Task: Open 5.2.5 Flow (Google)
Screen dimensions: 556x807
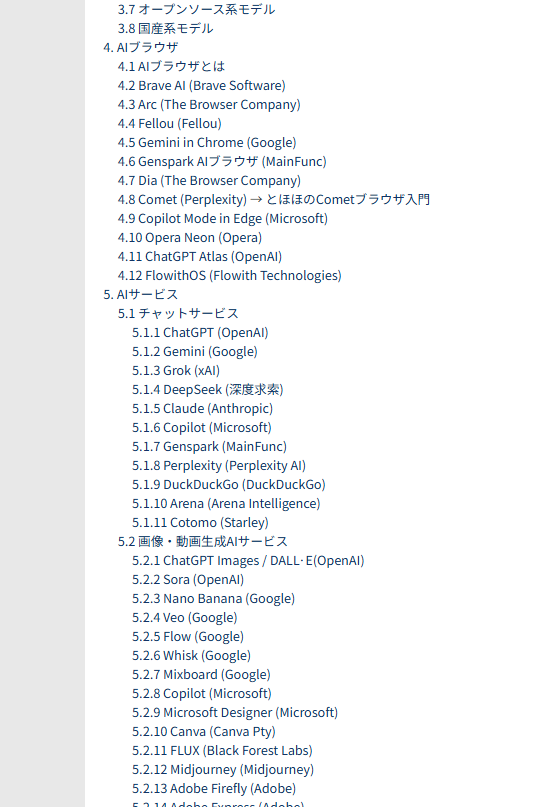Action: 188,638
